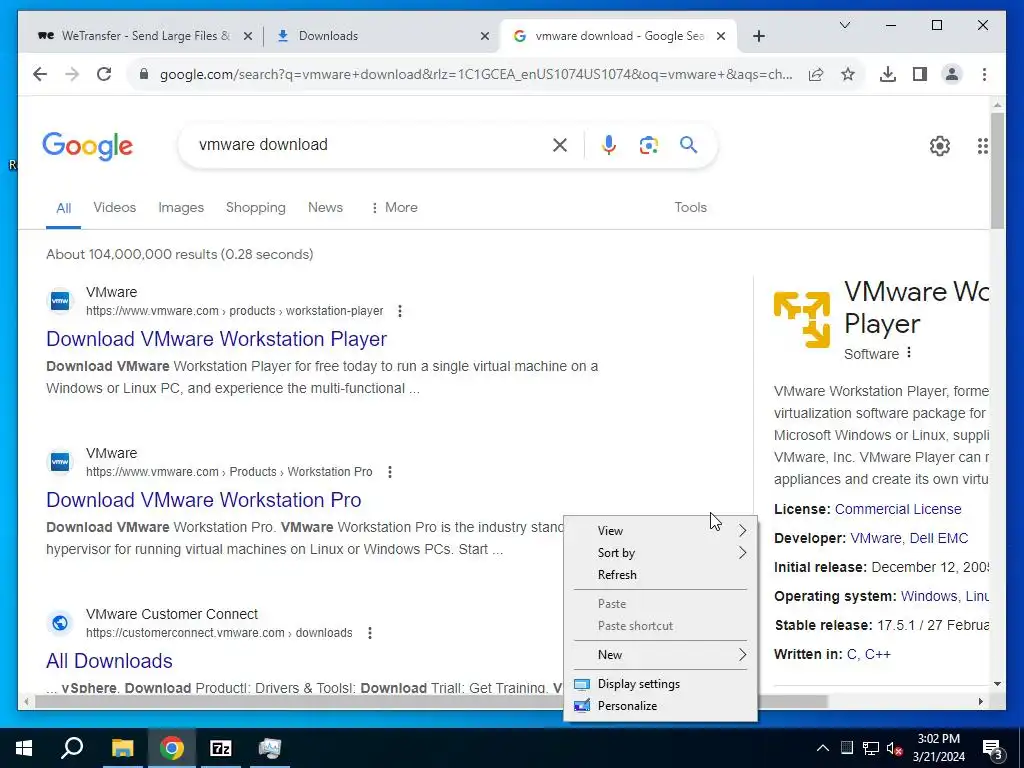Open the Chrome profile avatar
The height and width of the screenshot is (768, 1024).
tap(952, 74)
